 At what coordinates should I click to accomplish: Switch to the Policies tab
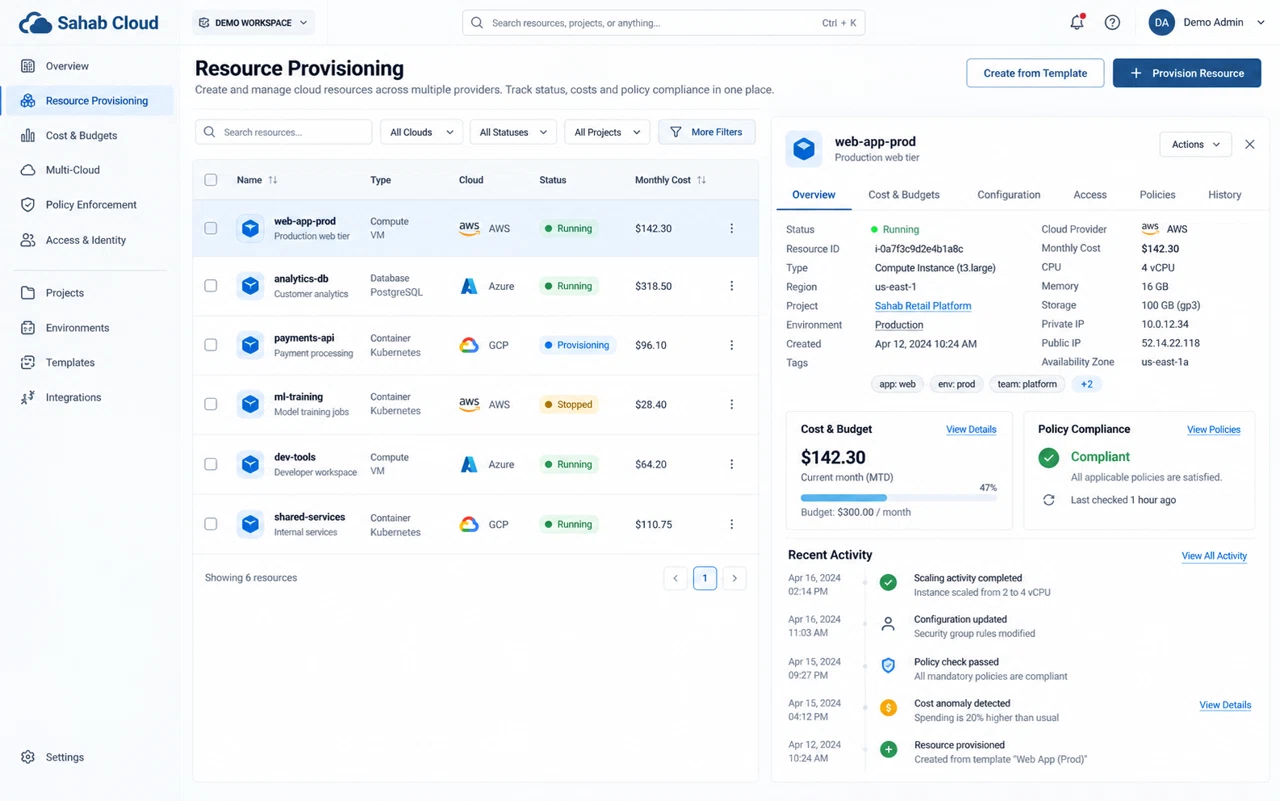tap(1157, 195)
